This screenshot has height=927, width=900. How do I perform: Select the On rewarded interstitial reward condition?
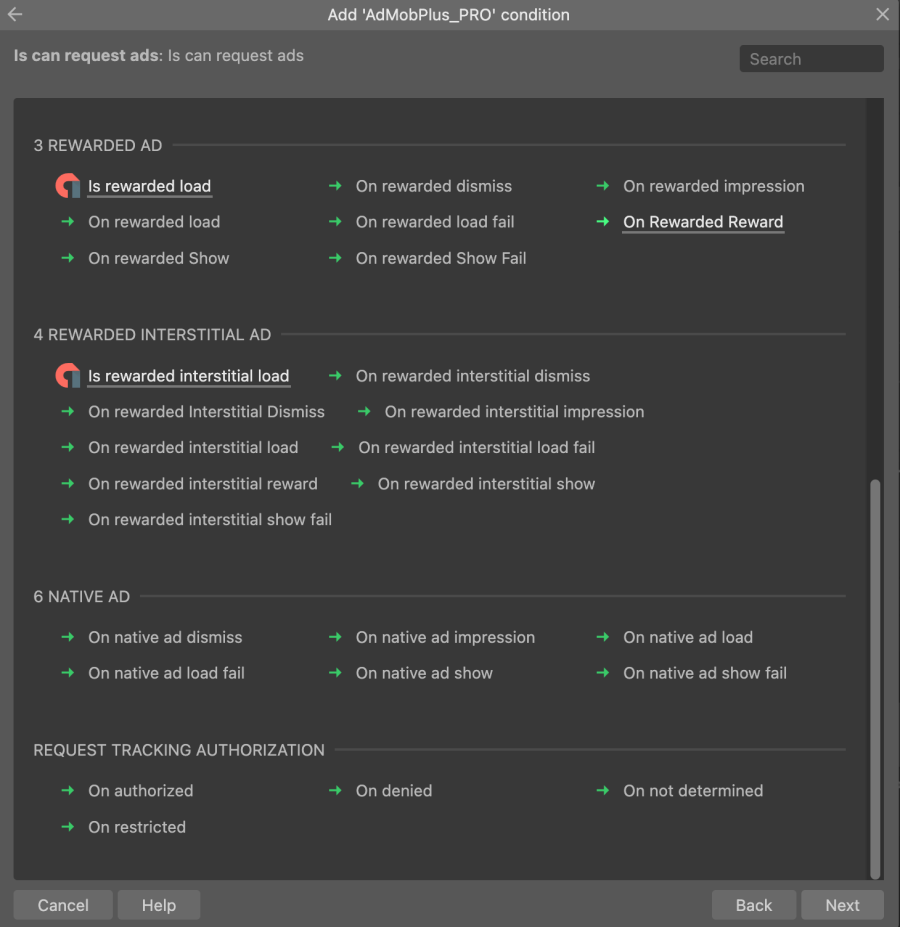203,483
